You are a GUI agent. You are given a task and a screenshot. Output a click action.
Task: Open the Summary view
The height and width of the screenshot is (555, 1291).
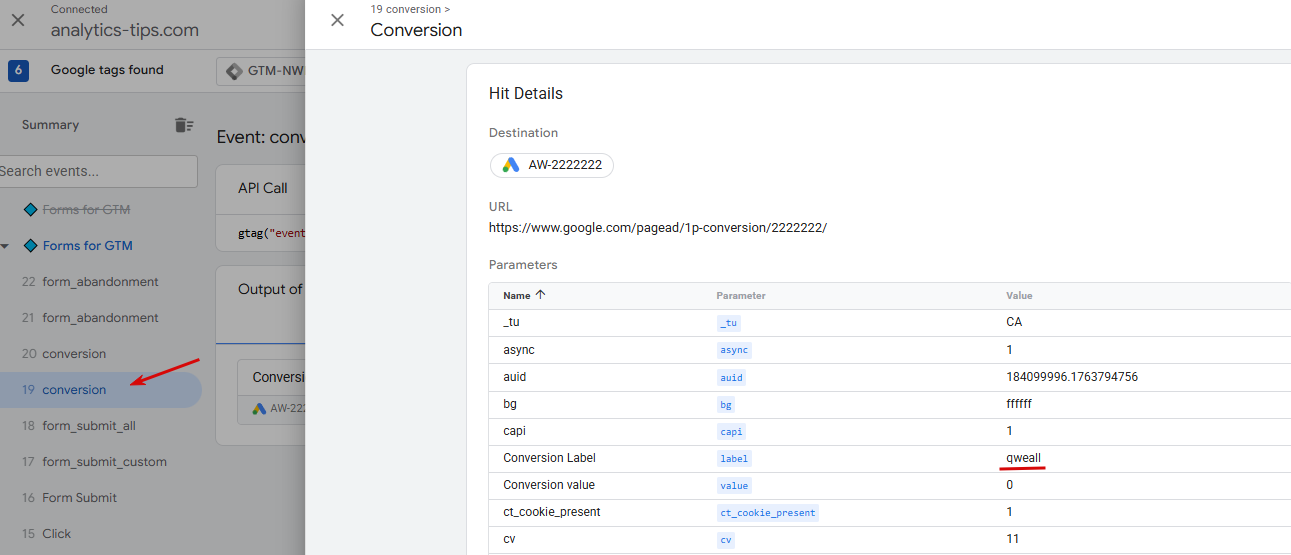click(x=50, y=125)
